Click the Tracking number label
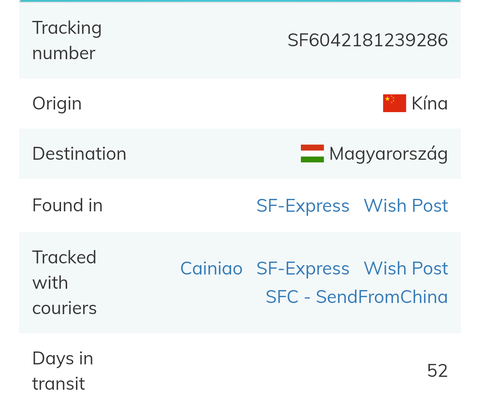Viewport: 480px width, 416px height. coord(67,40)
